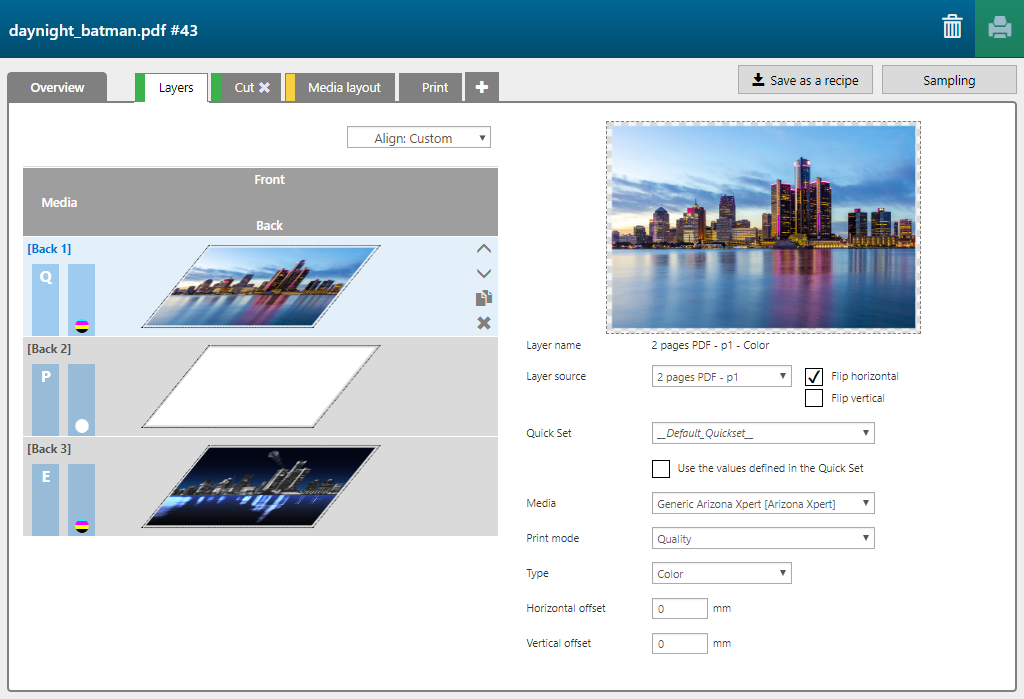Expand the Quick Set dropdown
Screen dimensions: 1024x699
click(763, 433)
